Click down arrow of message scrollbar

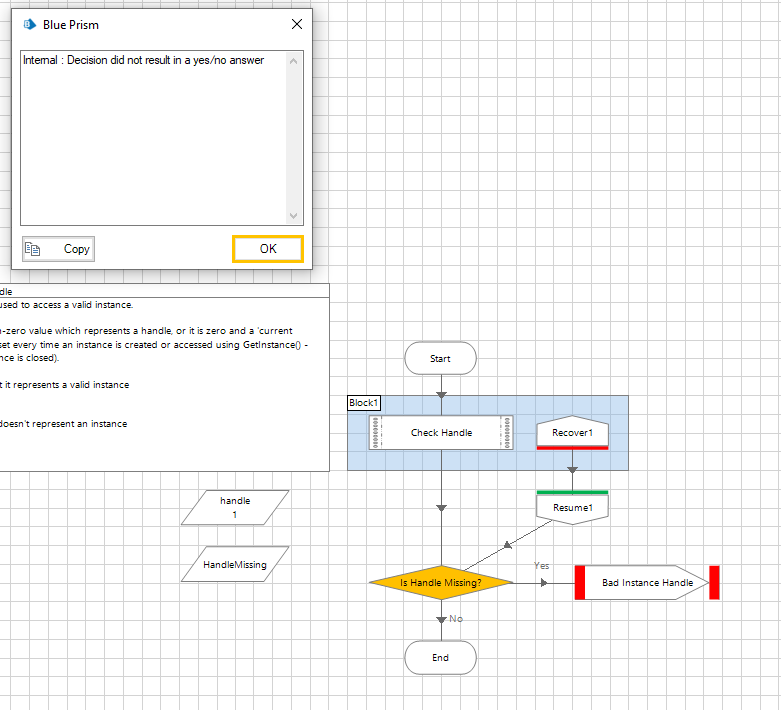(293, 215)
